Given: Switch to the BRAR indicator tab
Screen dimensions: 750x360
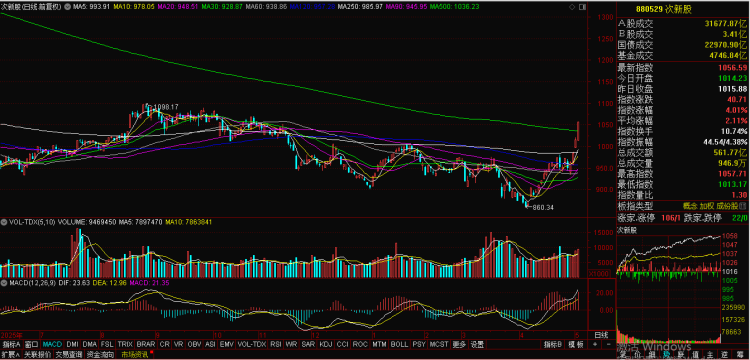Looking at the screenshot, I should [145, 344].
